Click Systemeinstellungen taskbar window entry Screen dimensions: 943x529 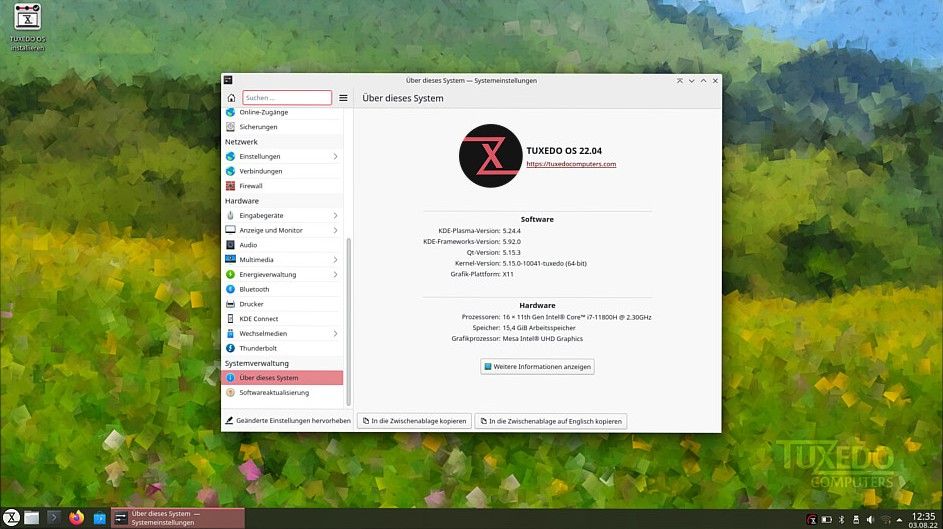[x=179, y=518]
